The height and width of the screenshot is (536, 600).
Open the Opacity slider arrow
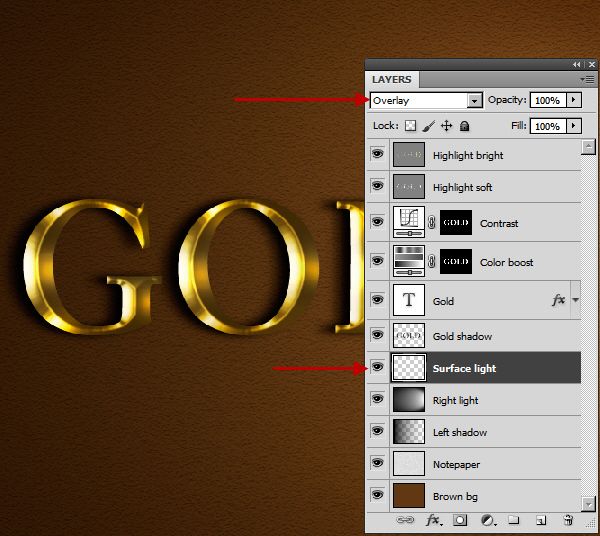click(574, 100)
